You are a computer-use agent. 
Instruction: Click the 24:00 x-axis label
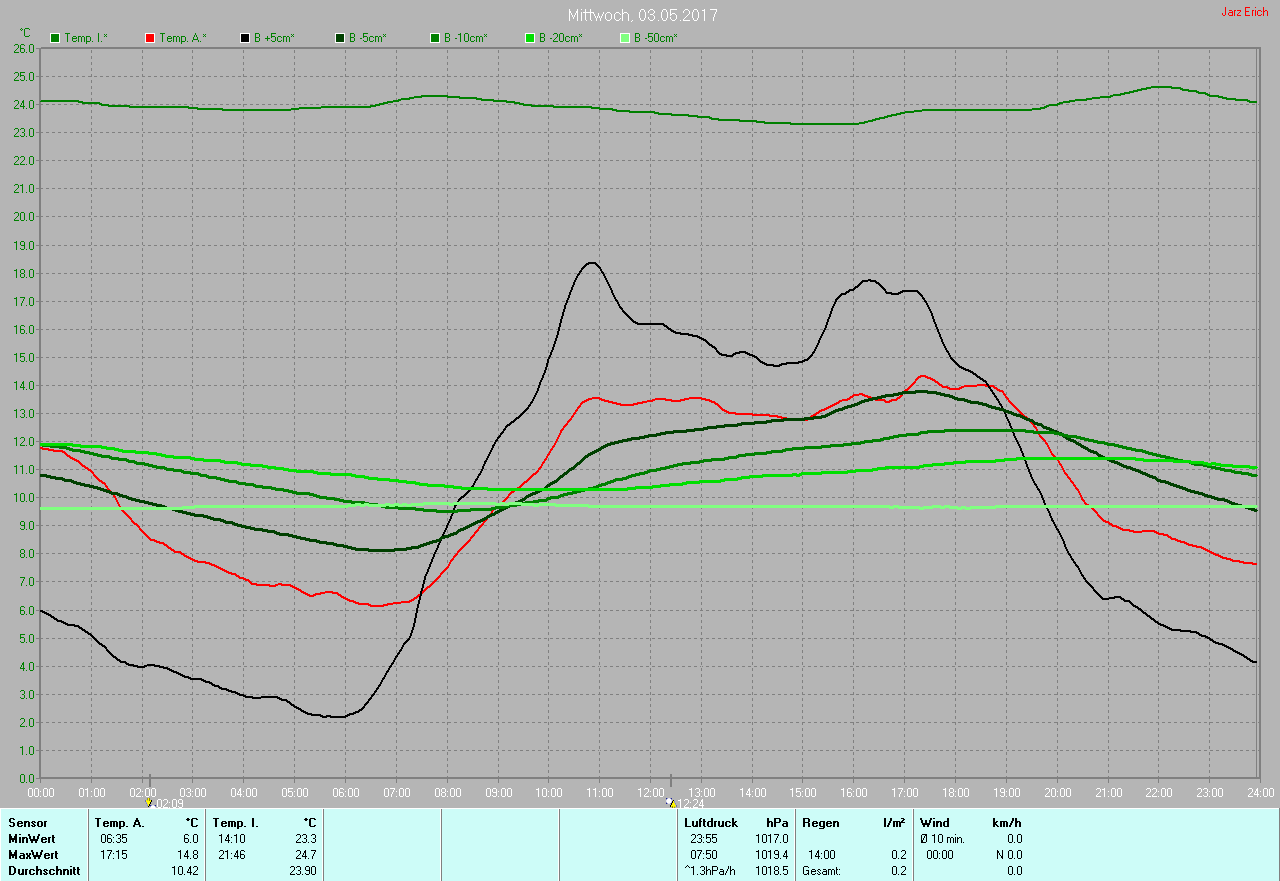(x=1261, y=792)
